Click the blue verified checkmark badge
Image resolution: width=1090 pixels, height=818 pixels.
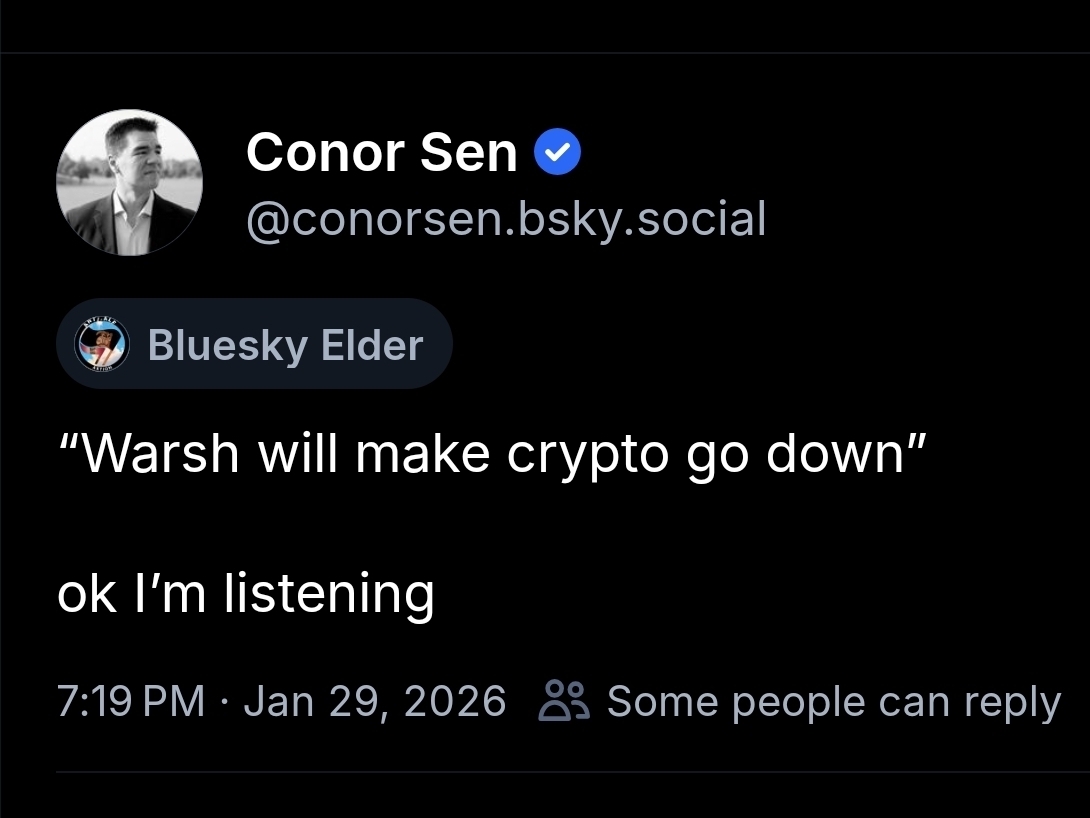pyautogui.click(x=558, y=153)
